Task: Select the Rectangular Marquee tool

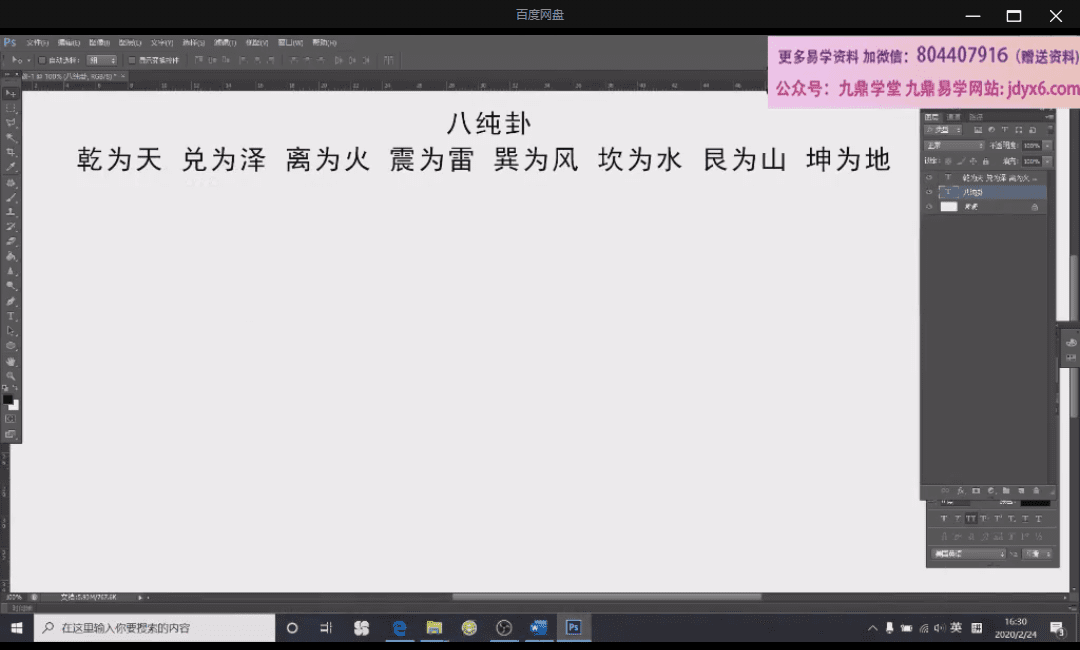Action: [x=11, y=107]
